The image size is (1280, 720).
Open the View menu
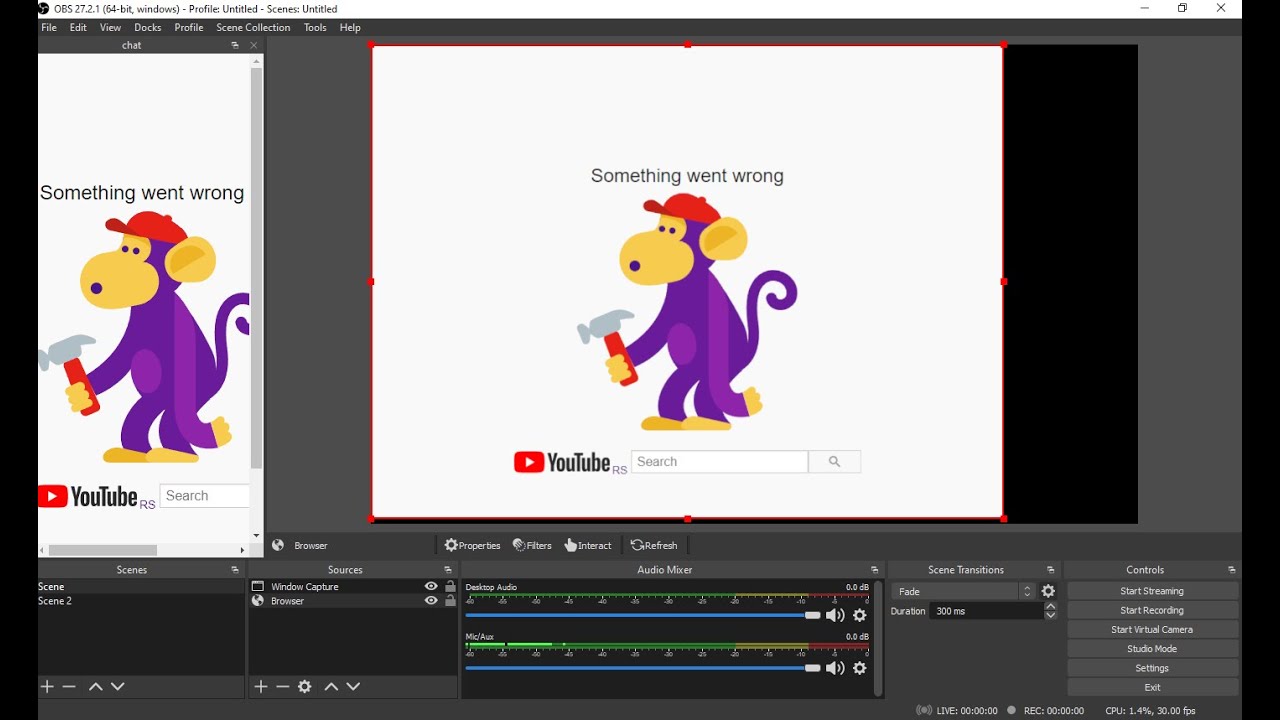click(x=111, y=28)
